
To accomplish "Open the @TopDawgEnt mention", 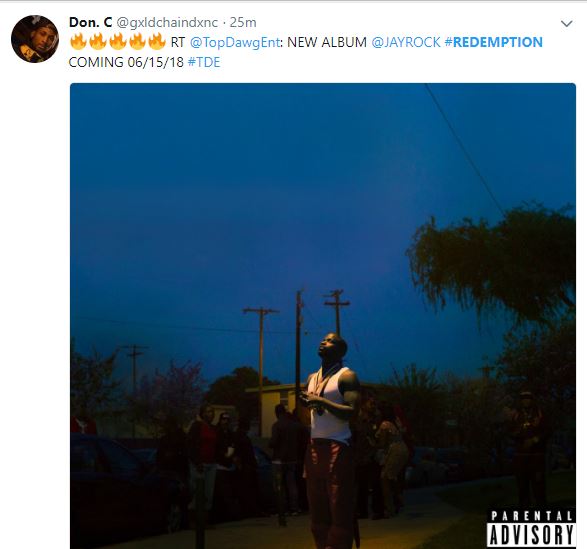I will [x=235, y=42].
